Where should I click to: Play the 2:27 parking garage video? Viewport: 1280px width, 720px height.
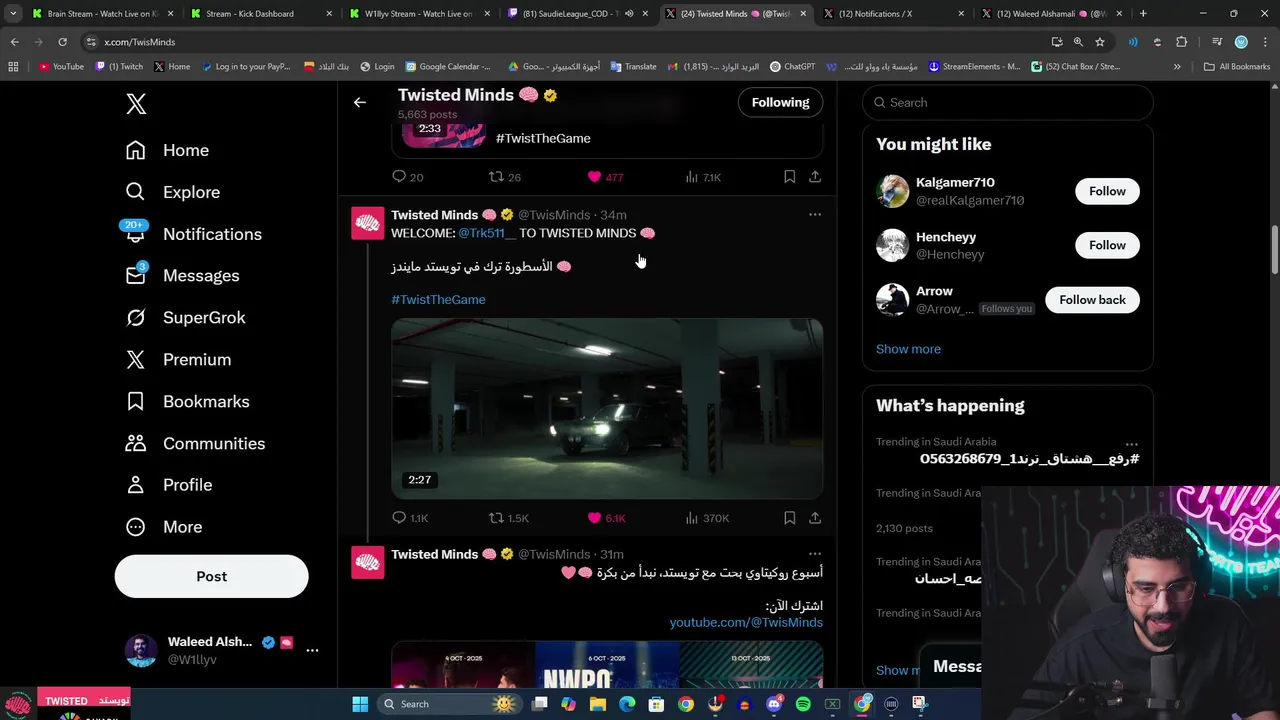(x=607, y=408)
